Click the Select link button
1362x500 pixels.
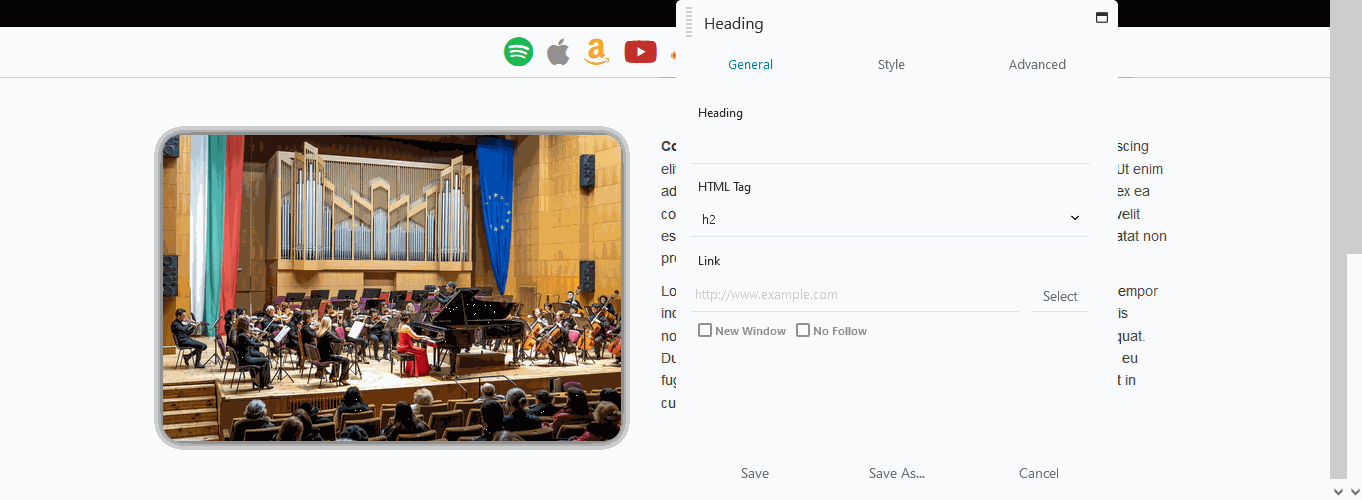[x=1060, y=296]
